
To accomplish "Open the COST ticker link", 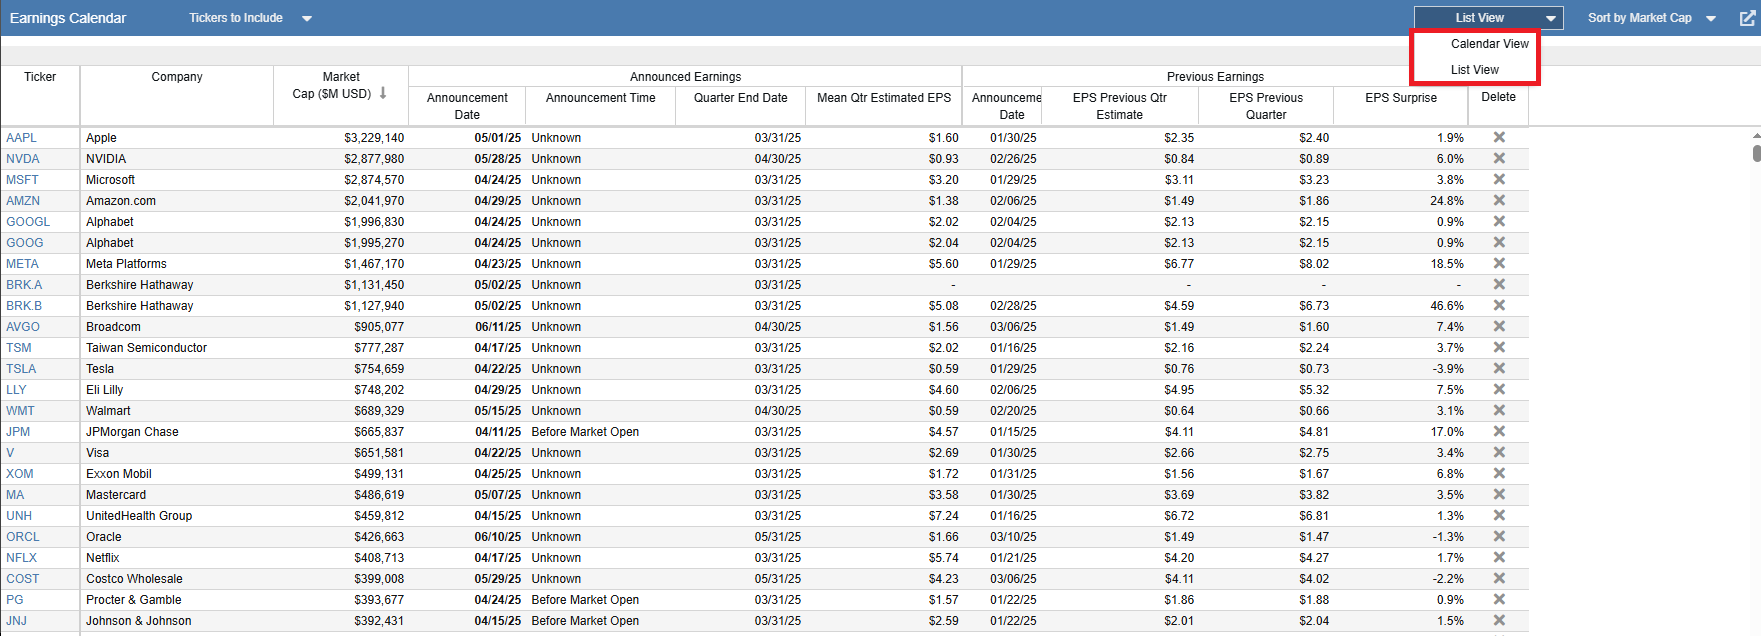I will 23,579.
